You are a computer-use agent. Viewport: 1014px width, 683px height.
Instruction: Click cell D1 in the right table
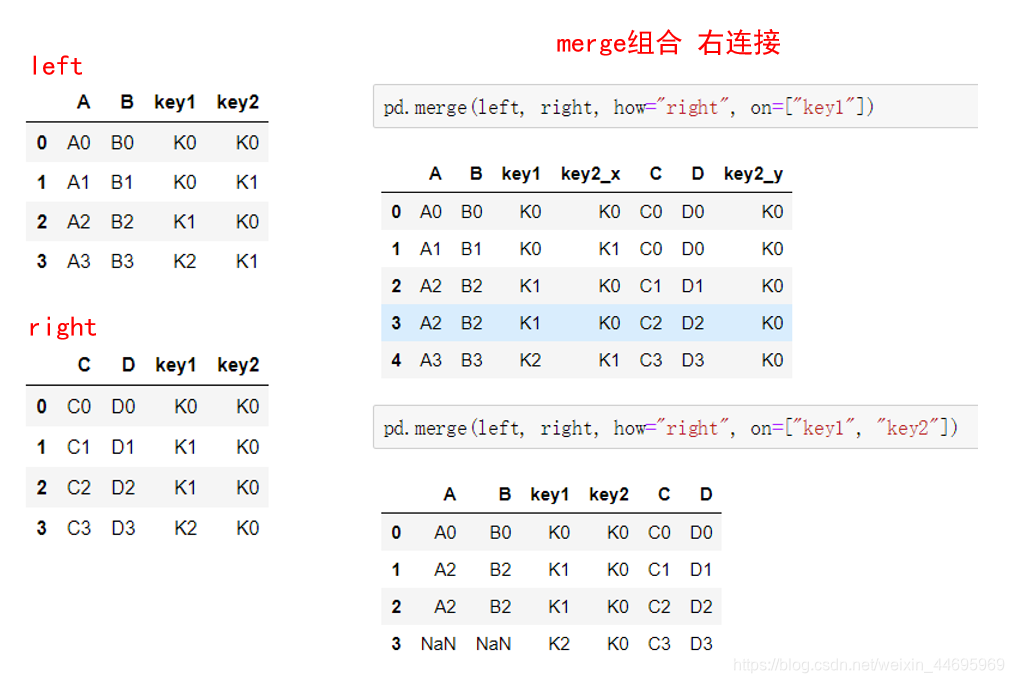[123, 447]
